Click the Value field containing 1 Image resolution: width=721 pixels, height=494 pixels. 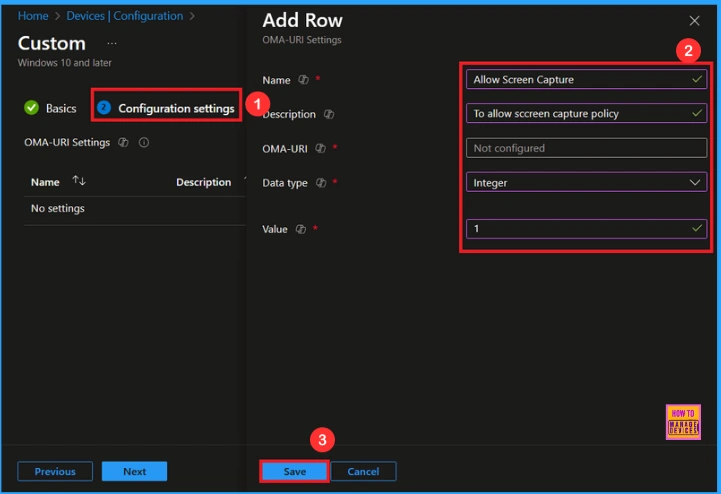point(586,229)
